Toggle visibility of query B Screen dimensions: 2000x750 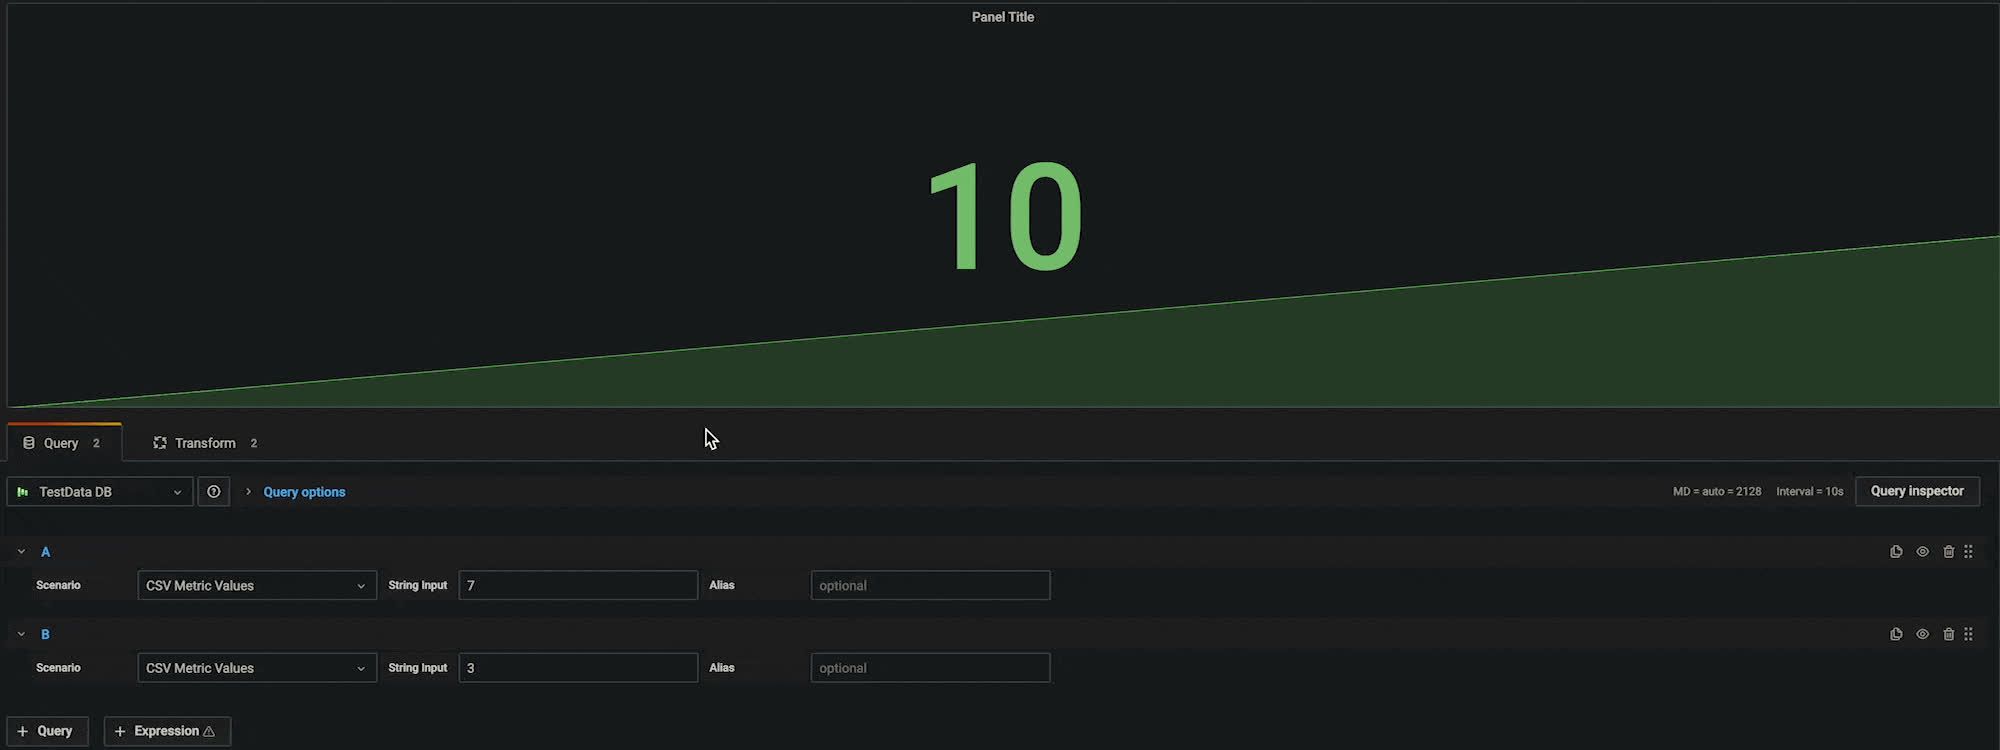pyautogui.click(x=1922, y=634)
